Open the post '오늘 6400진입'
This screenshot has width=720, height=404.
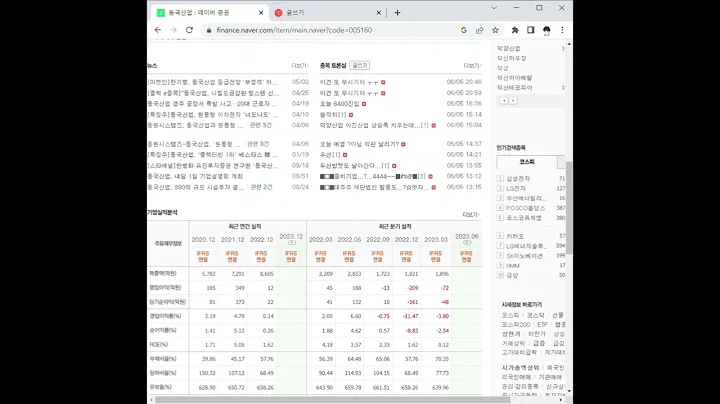[340, 104]
